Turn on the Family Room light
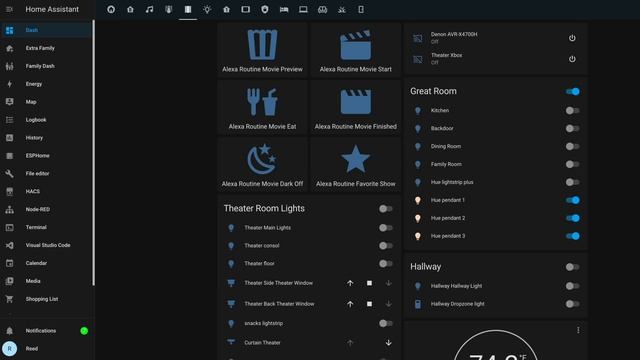Viewport: 640px width, 360px height. (x=573, y=164)
